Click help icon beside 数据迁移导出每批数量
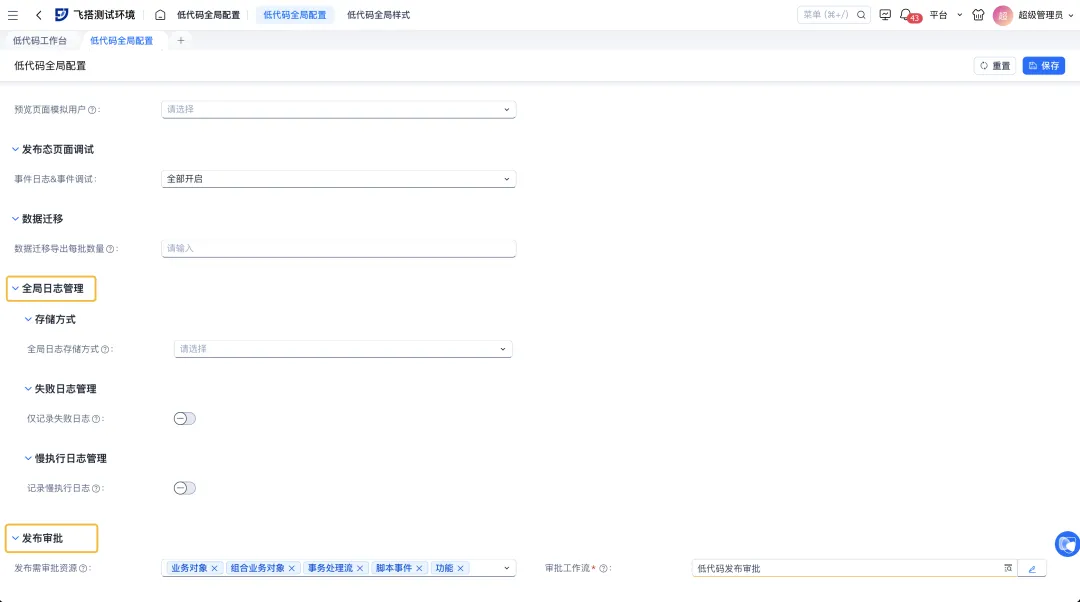The image size is (1080, 602). 110,249
